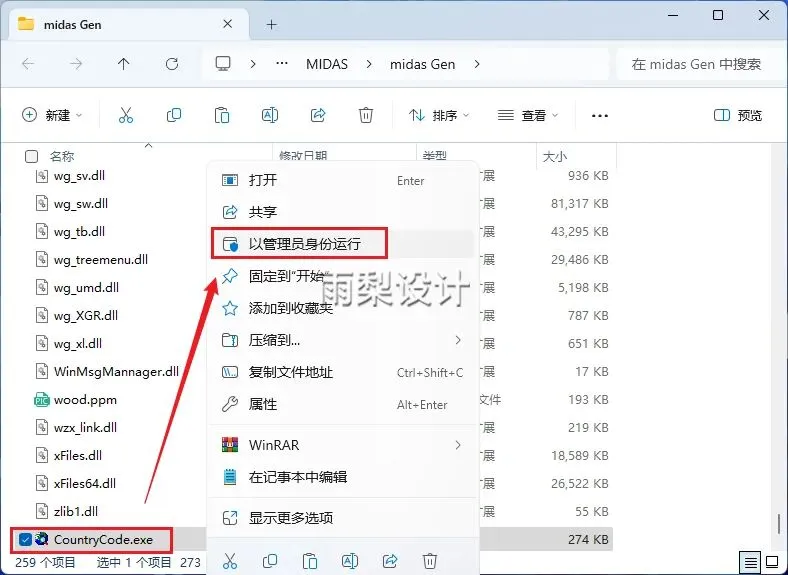The width and height of the screenshot is (788, 575).
Task: Click the Cut icon in the Explorer toolbar
Action: (126, 116)
